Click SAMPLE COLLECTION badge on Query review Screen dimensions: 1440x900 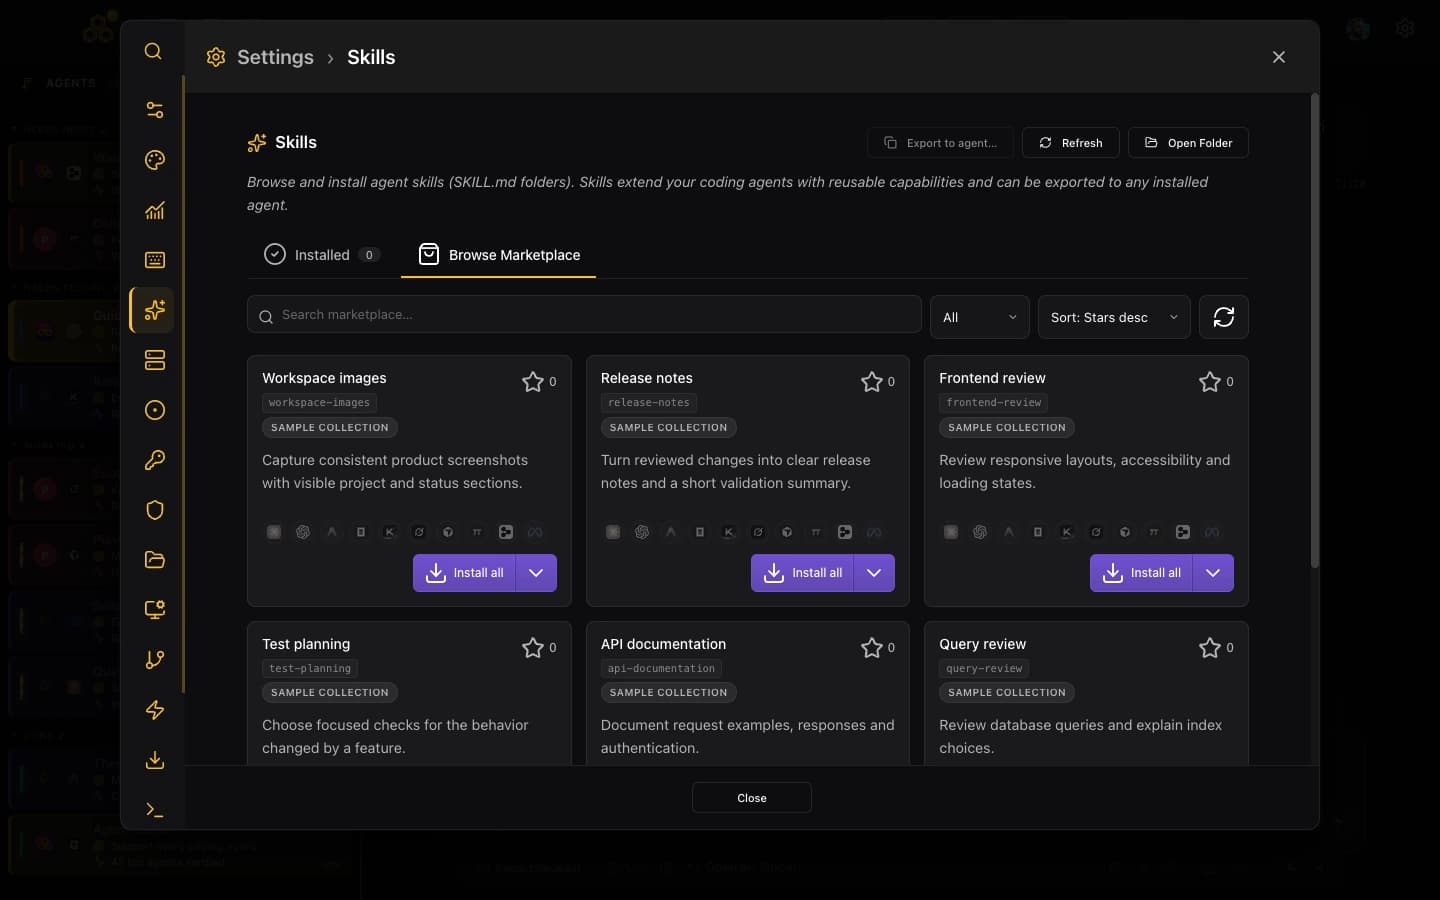[1007, 692]
